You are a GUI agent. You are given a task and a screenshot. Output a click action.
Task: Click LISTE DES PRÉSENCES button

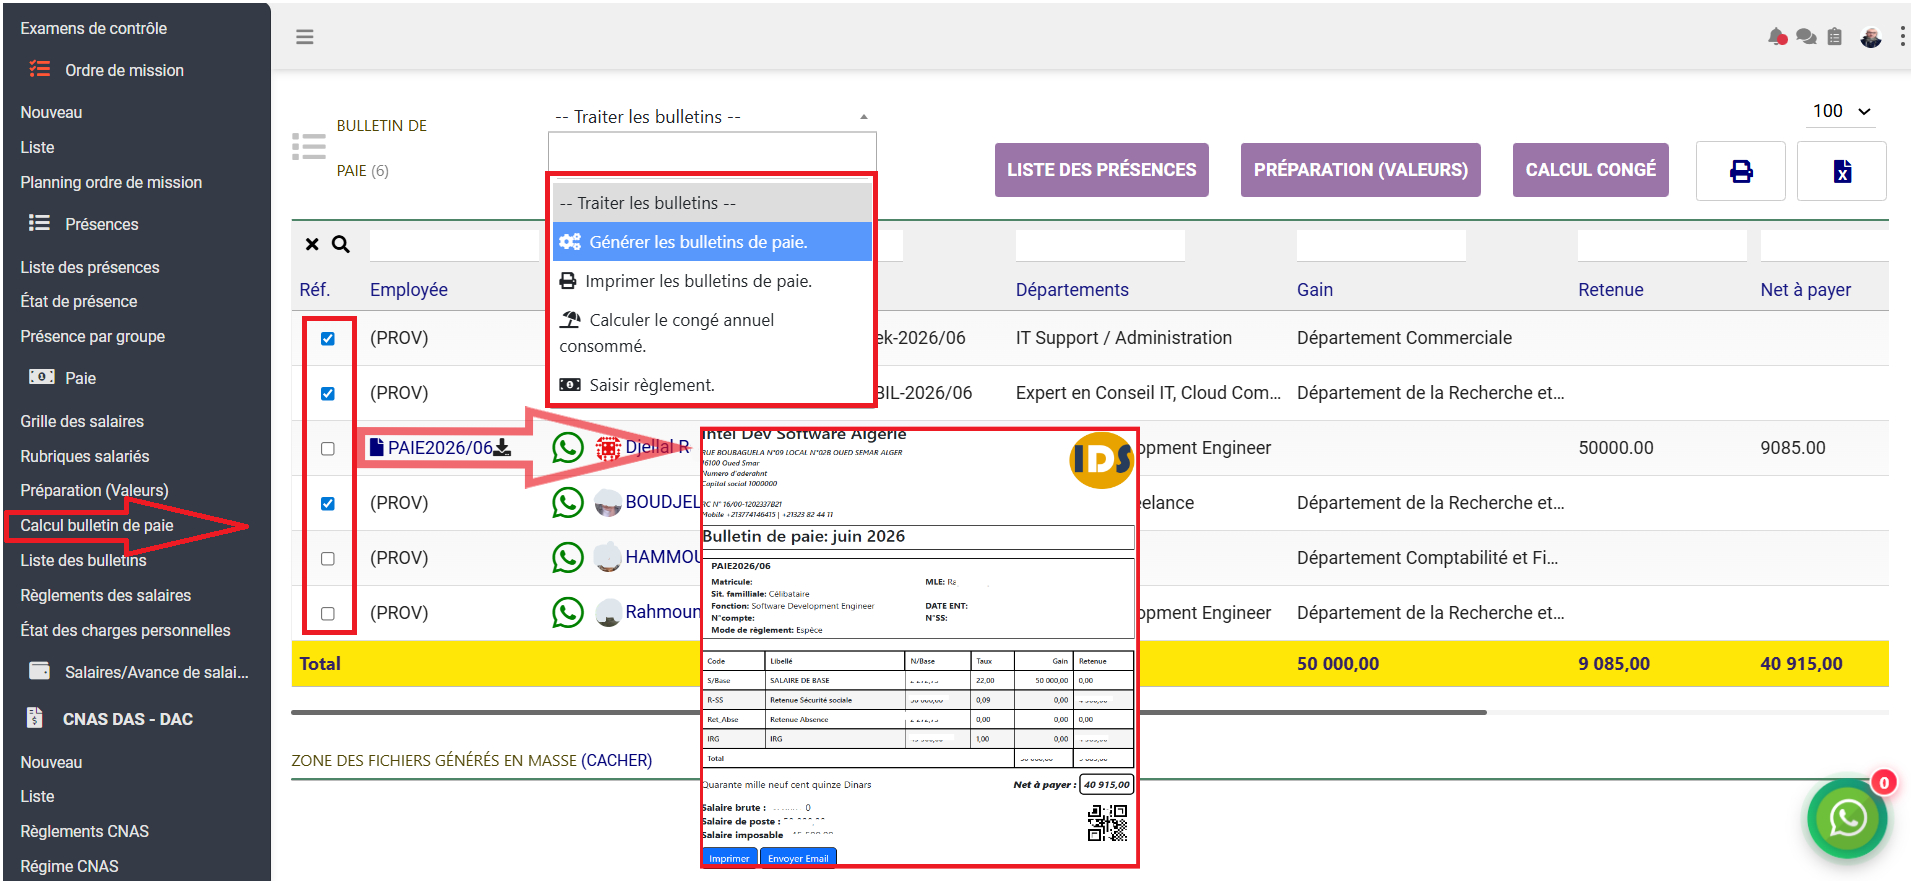pos(1101,170)
